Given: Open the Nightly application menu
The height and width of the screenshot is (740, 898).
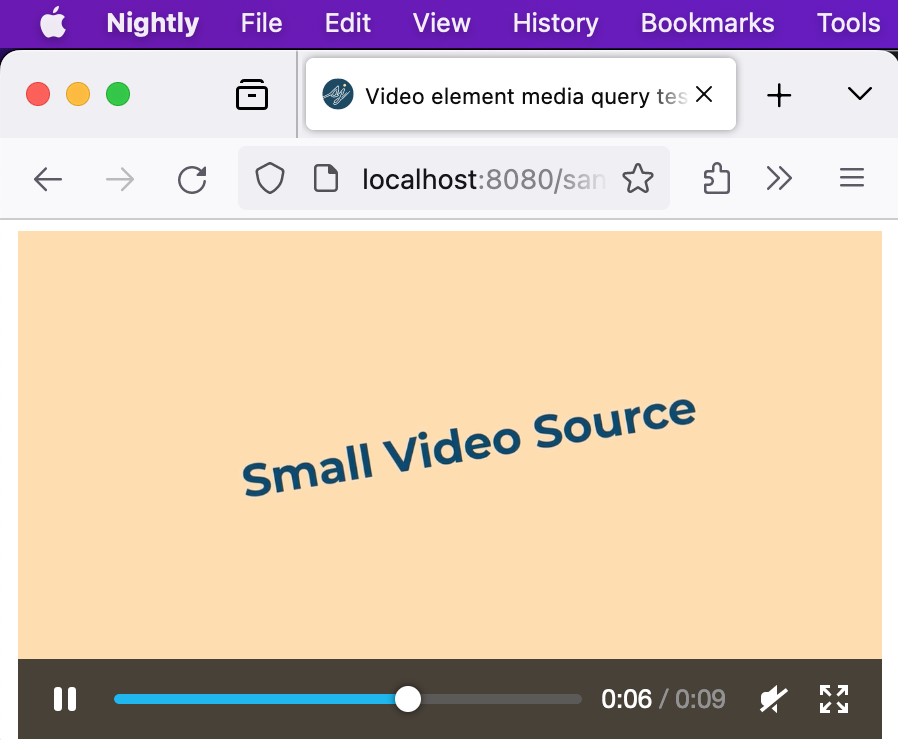Looking at the screenshot, I should click(152, 23).
